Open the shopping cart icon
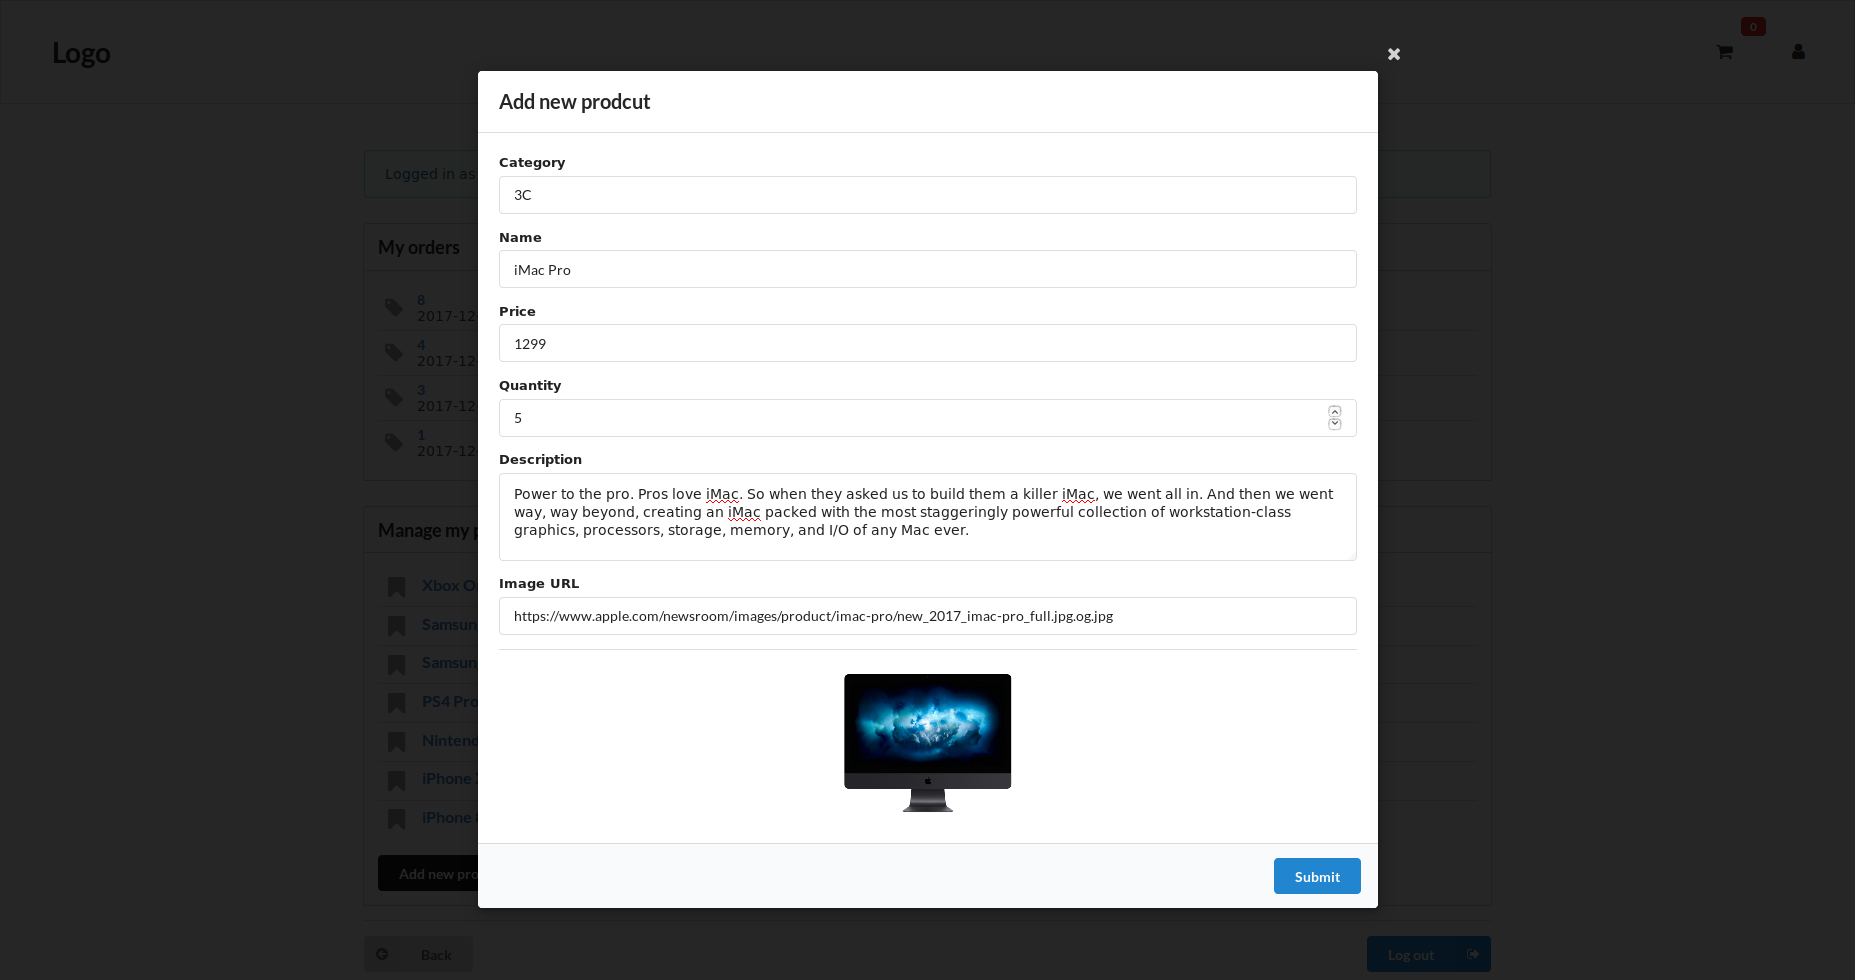 pyautogui.click(x=1724, y=52)
